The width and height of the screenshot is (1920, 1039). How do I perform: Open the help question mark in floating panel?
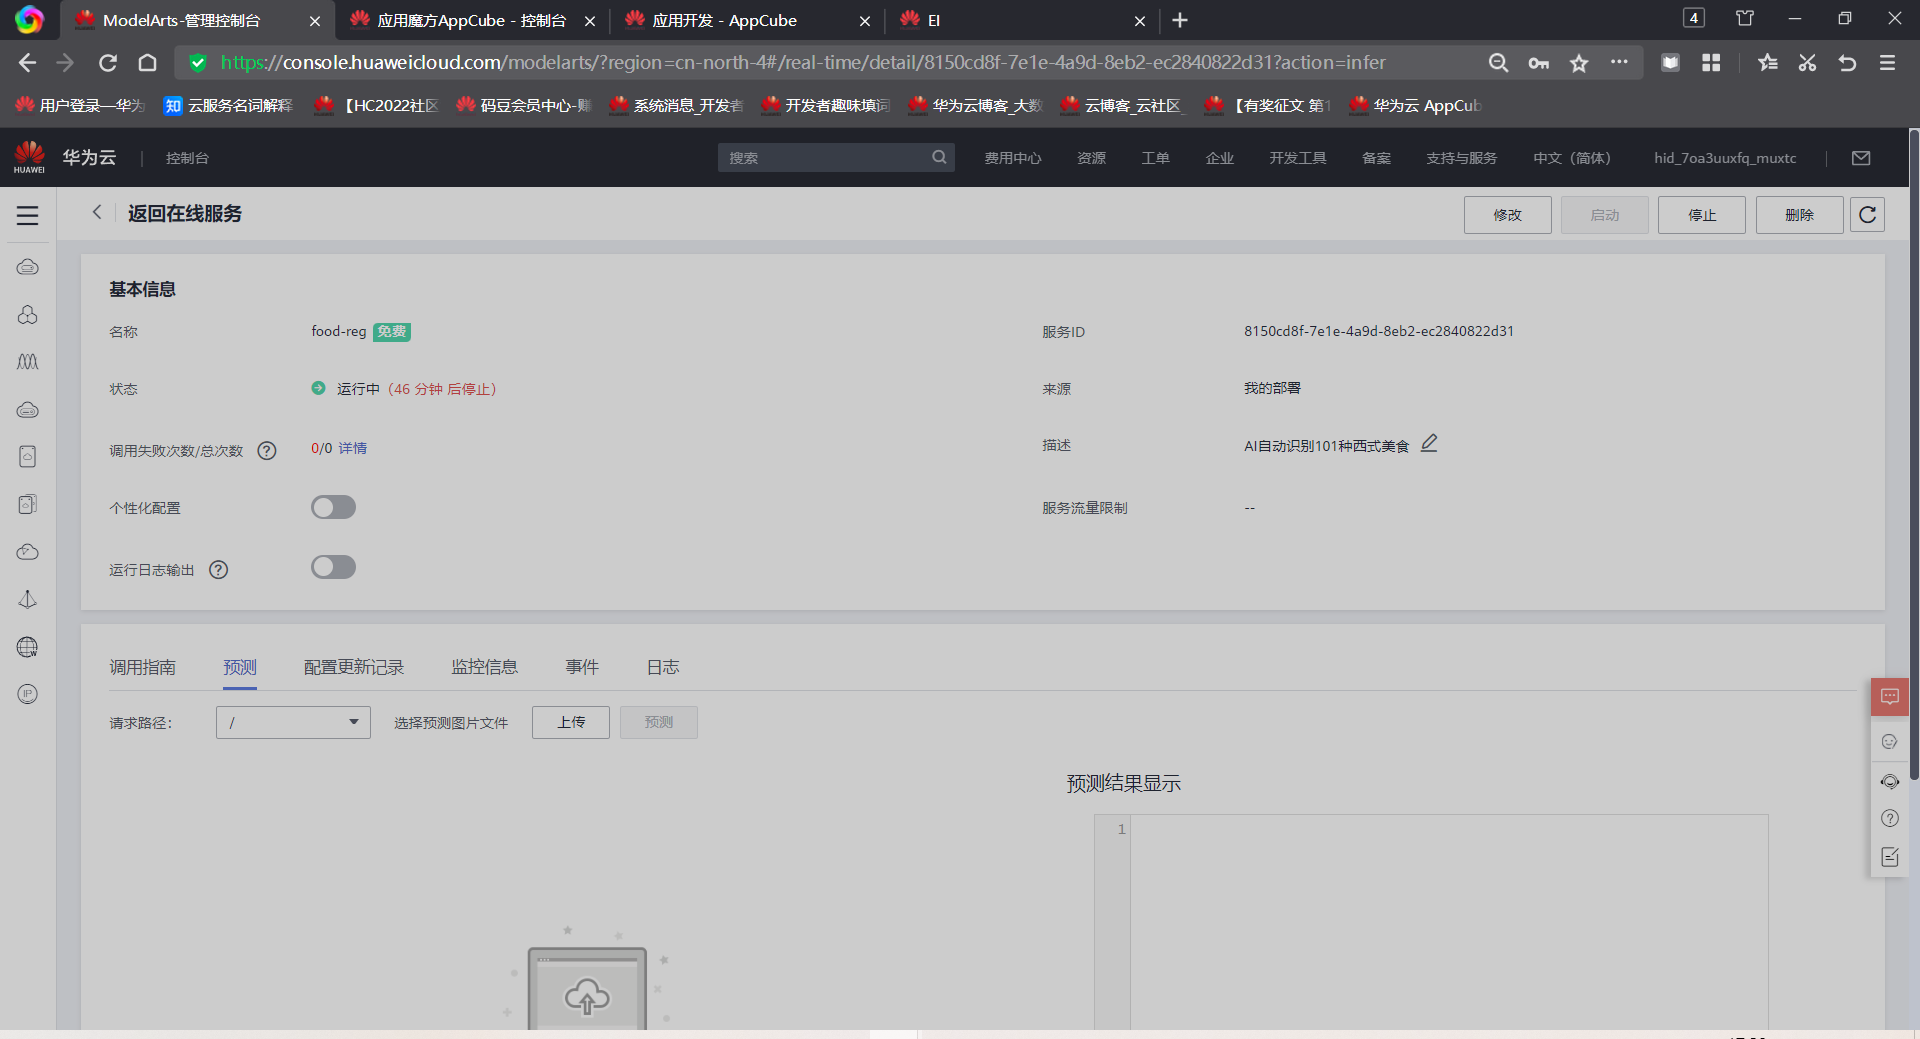point(1890,819)
